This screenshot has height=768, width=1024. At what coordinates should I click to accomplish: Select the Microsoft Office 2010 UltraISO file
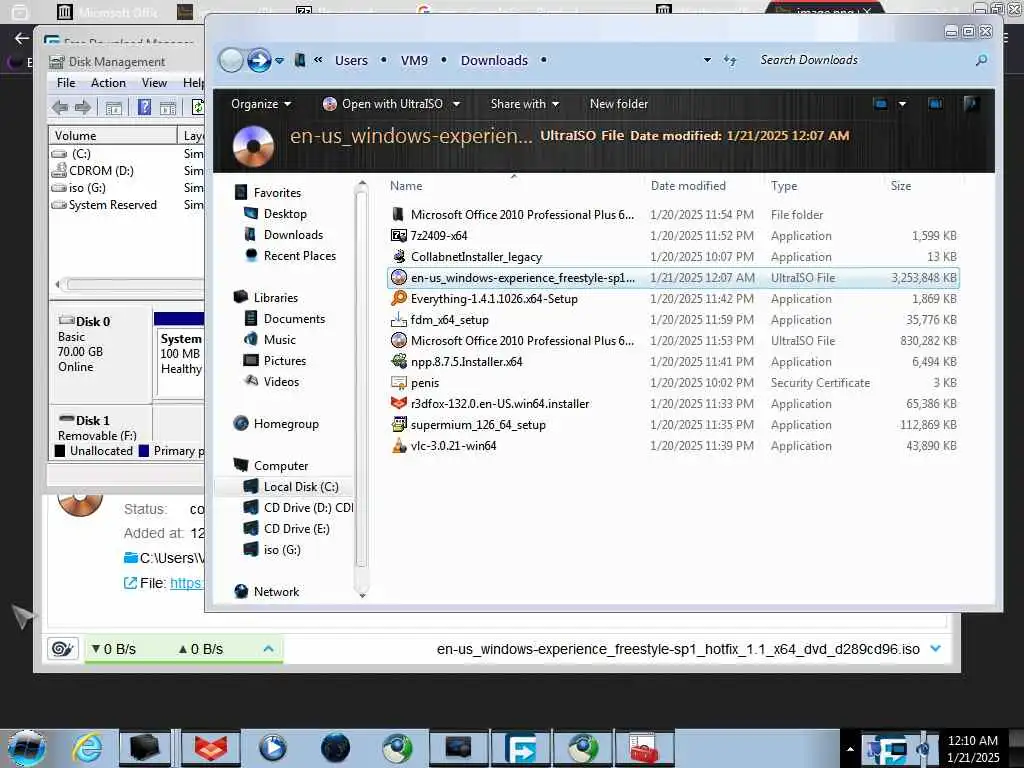click(673, 341)
